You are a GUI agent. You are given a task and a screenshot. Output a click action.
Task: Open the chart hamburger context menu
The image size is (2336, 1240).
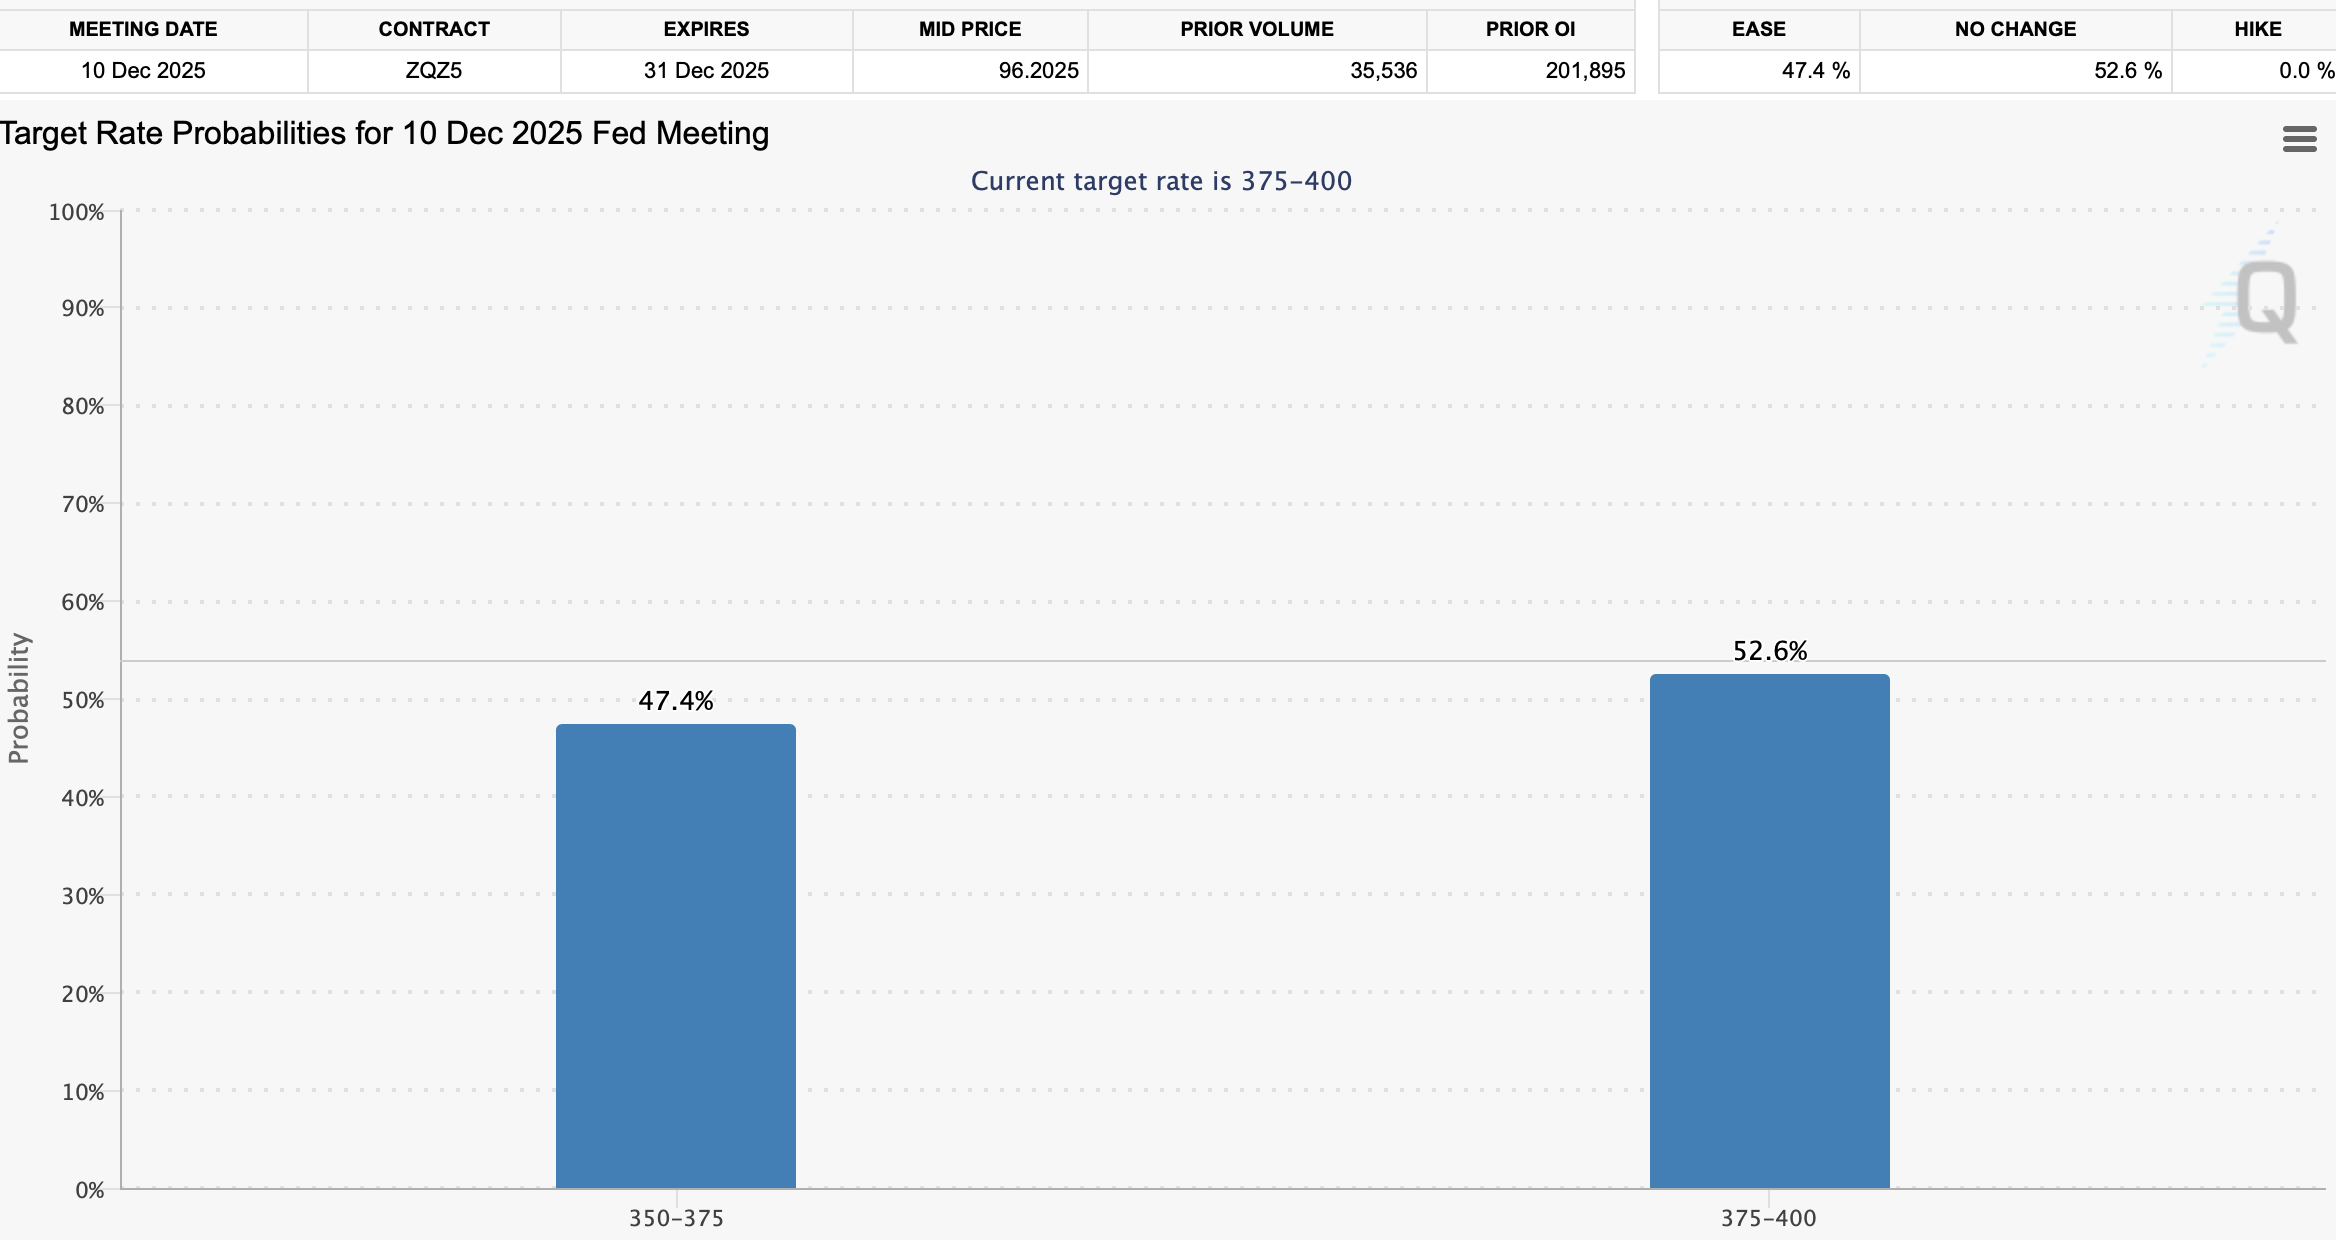[2299, 139]
